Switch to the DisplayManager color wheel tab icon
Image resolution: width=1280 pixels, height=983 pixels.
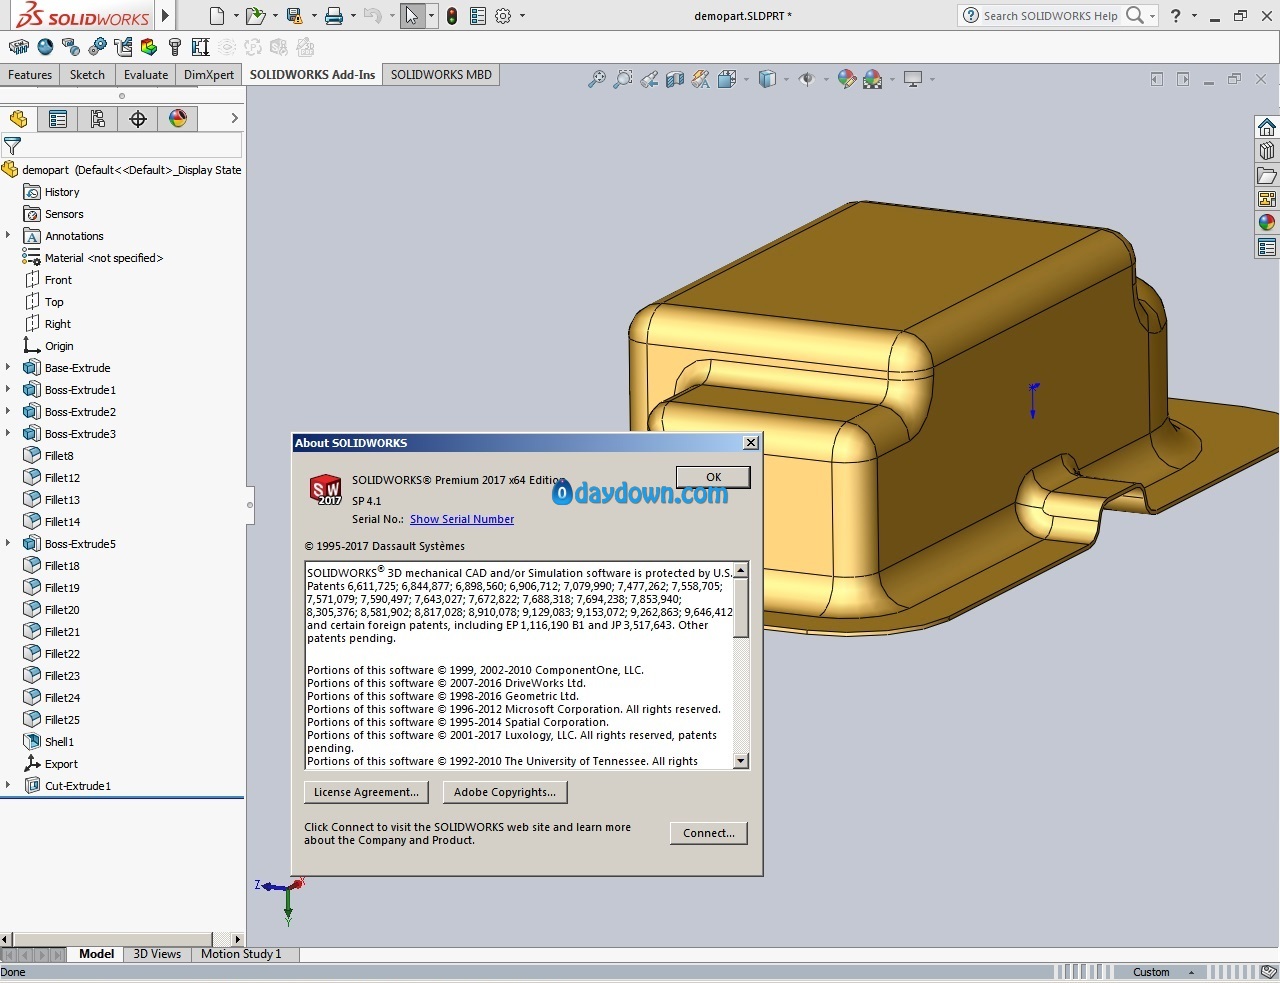tap(178, 119)
